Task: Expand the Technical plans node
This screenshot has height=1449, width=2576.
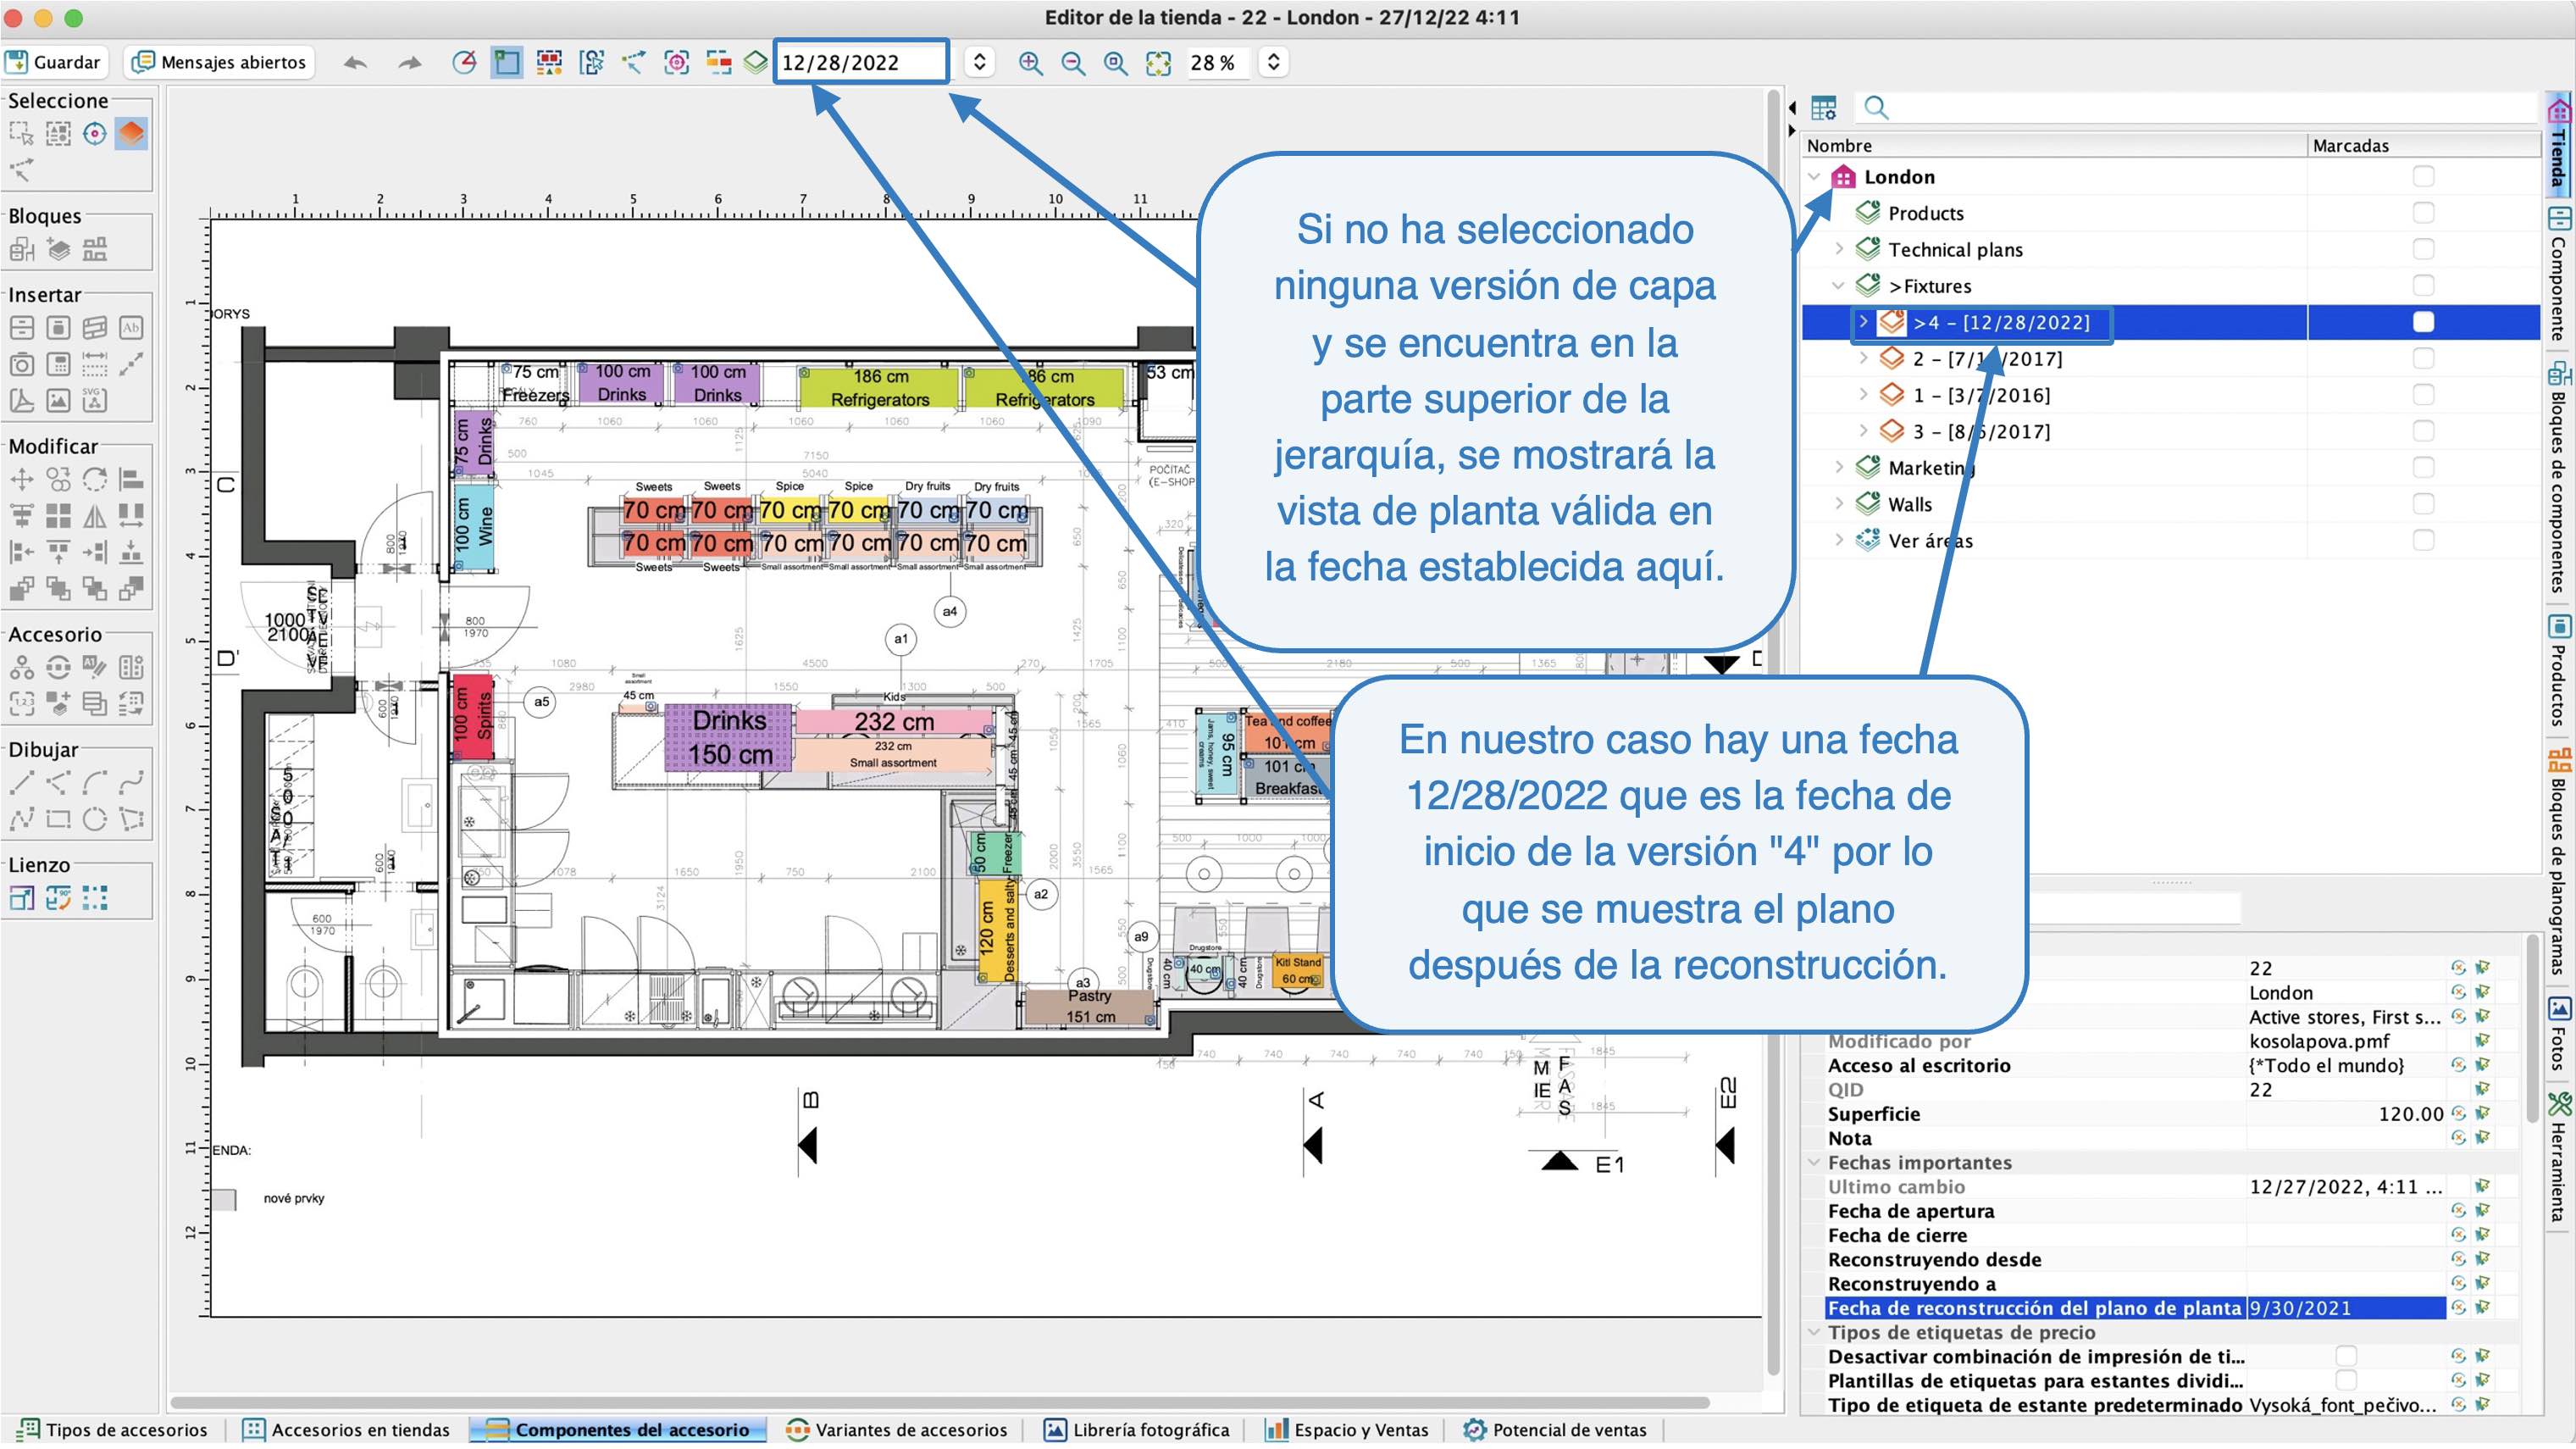Action: (1839, 249)
